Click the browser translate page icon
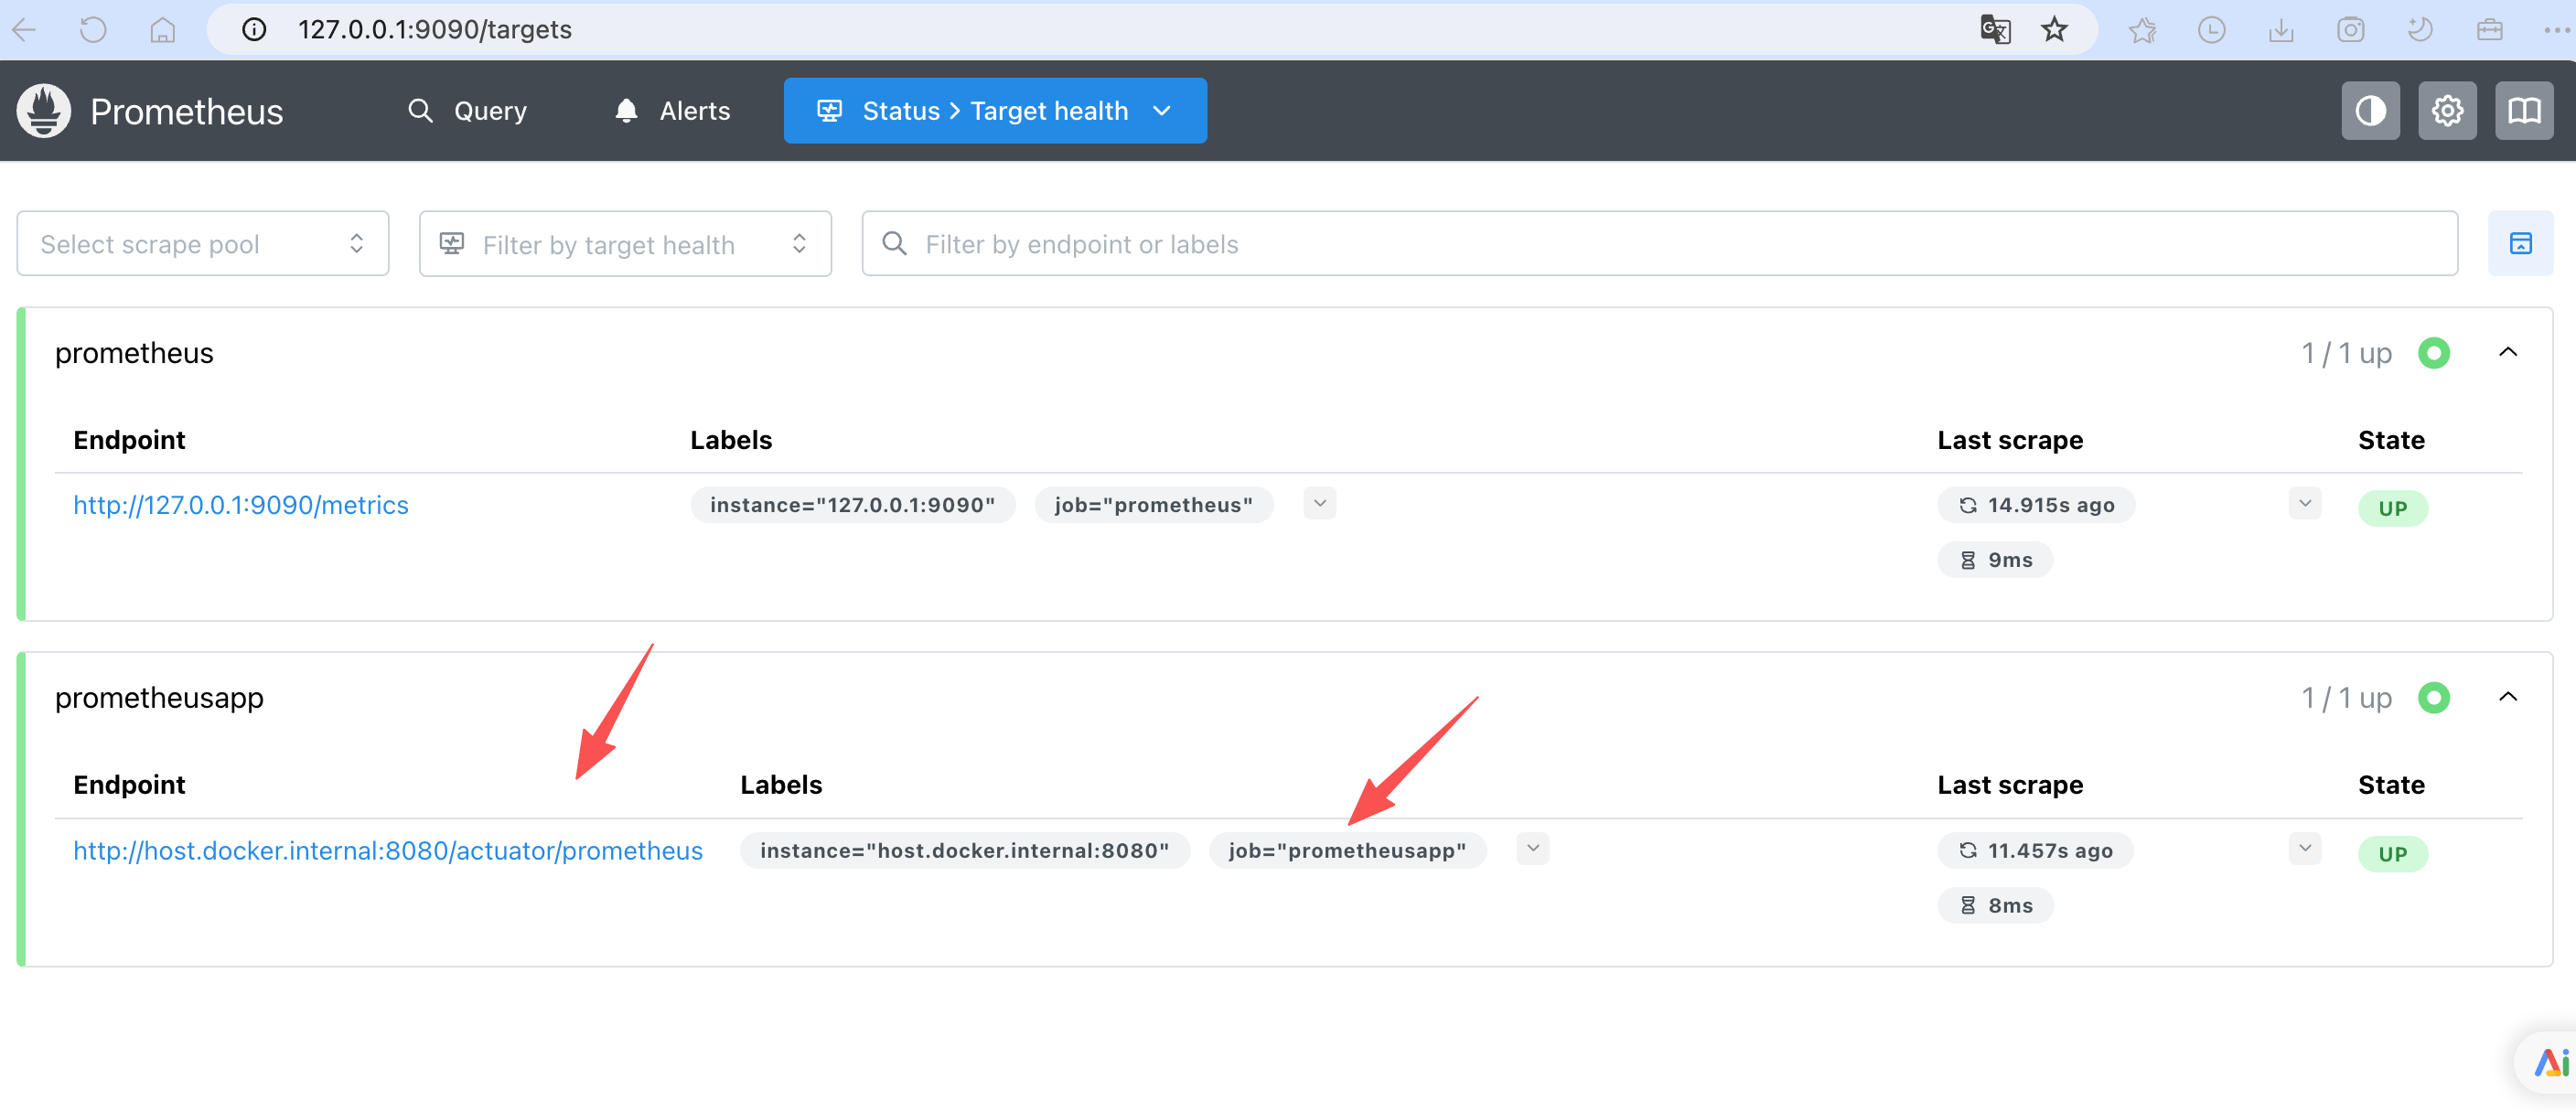2576x1112 pixels. 1994,30
